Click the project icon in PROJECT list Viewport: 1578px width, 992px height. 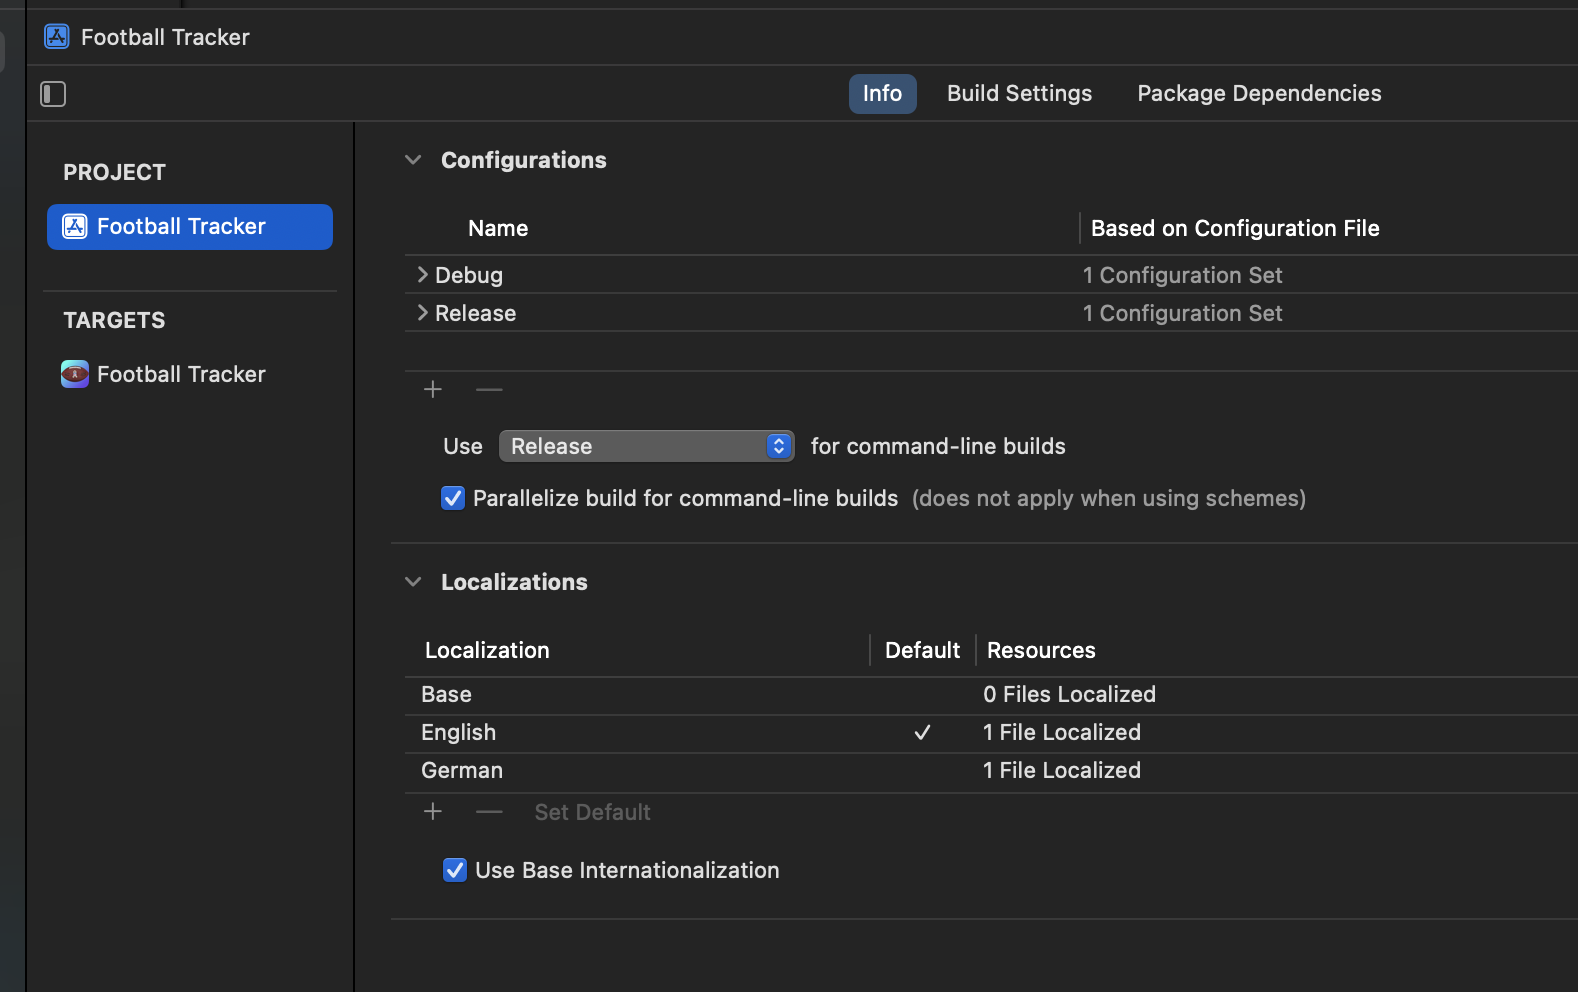click(75, 227)
